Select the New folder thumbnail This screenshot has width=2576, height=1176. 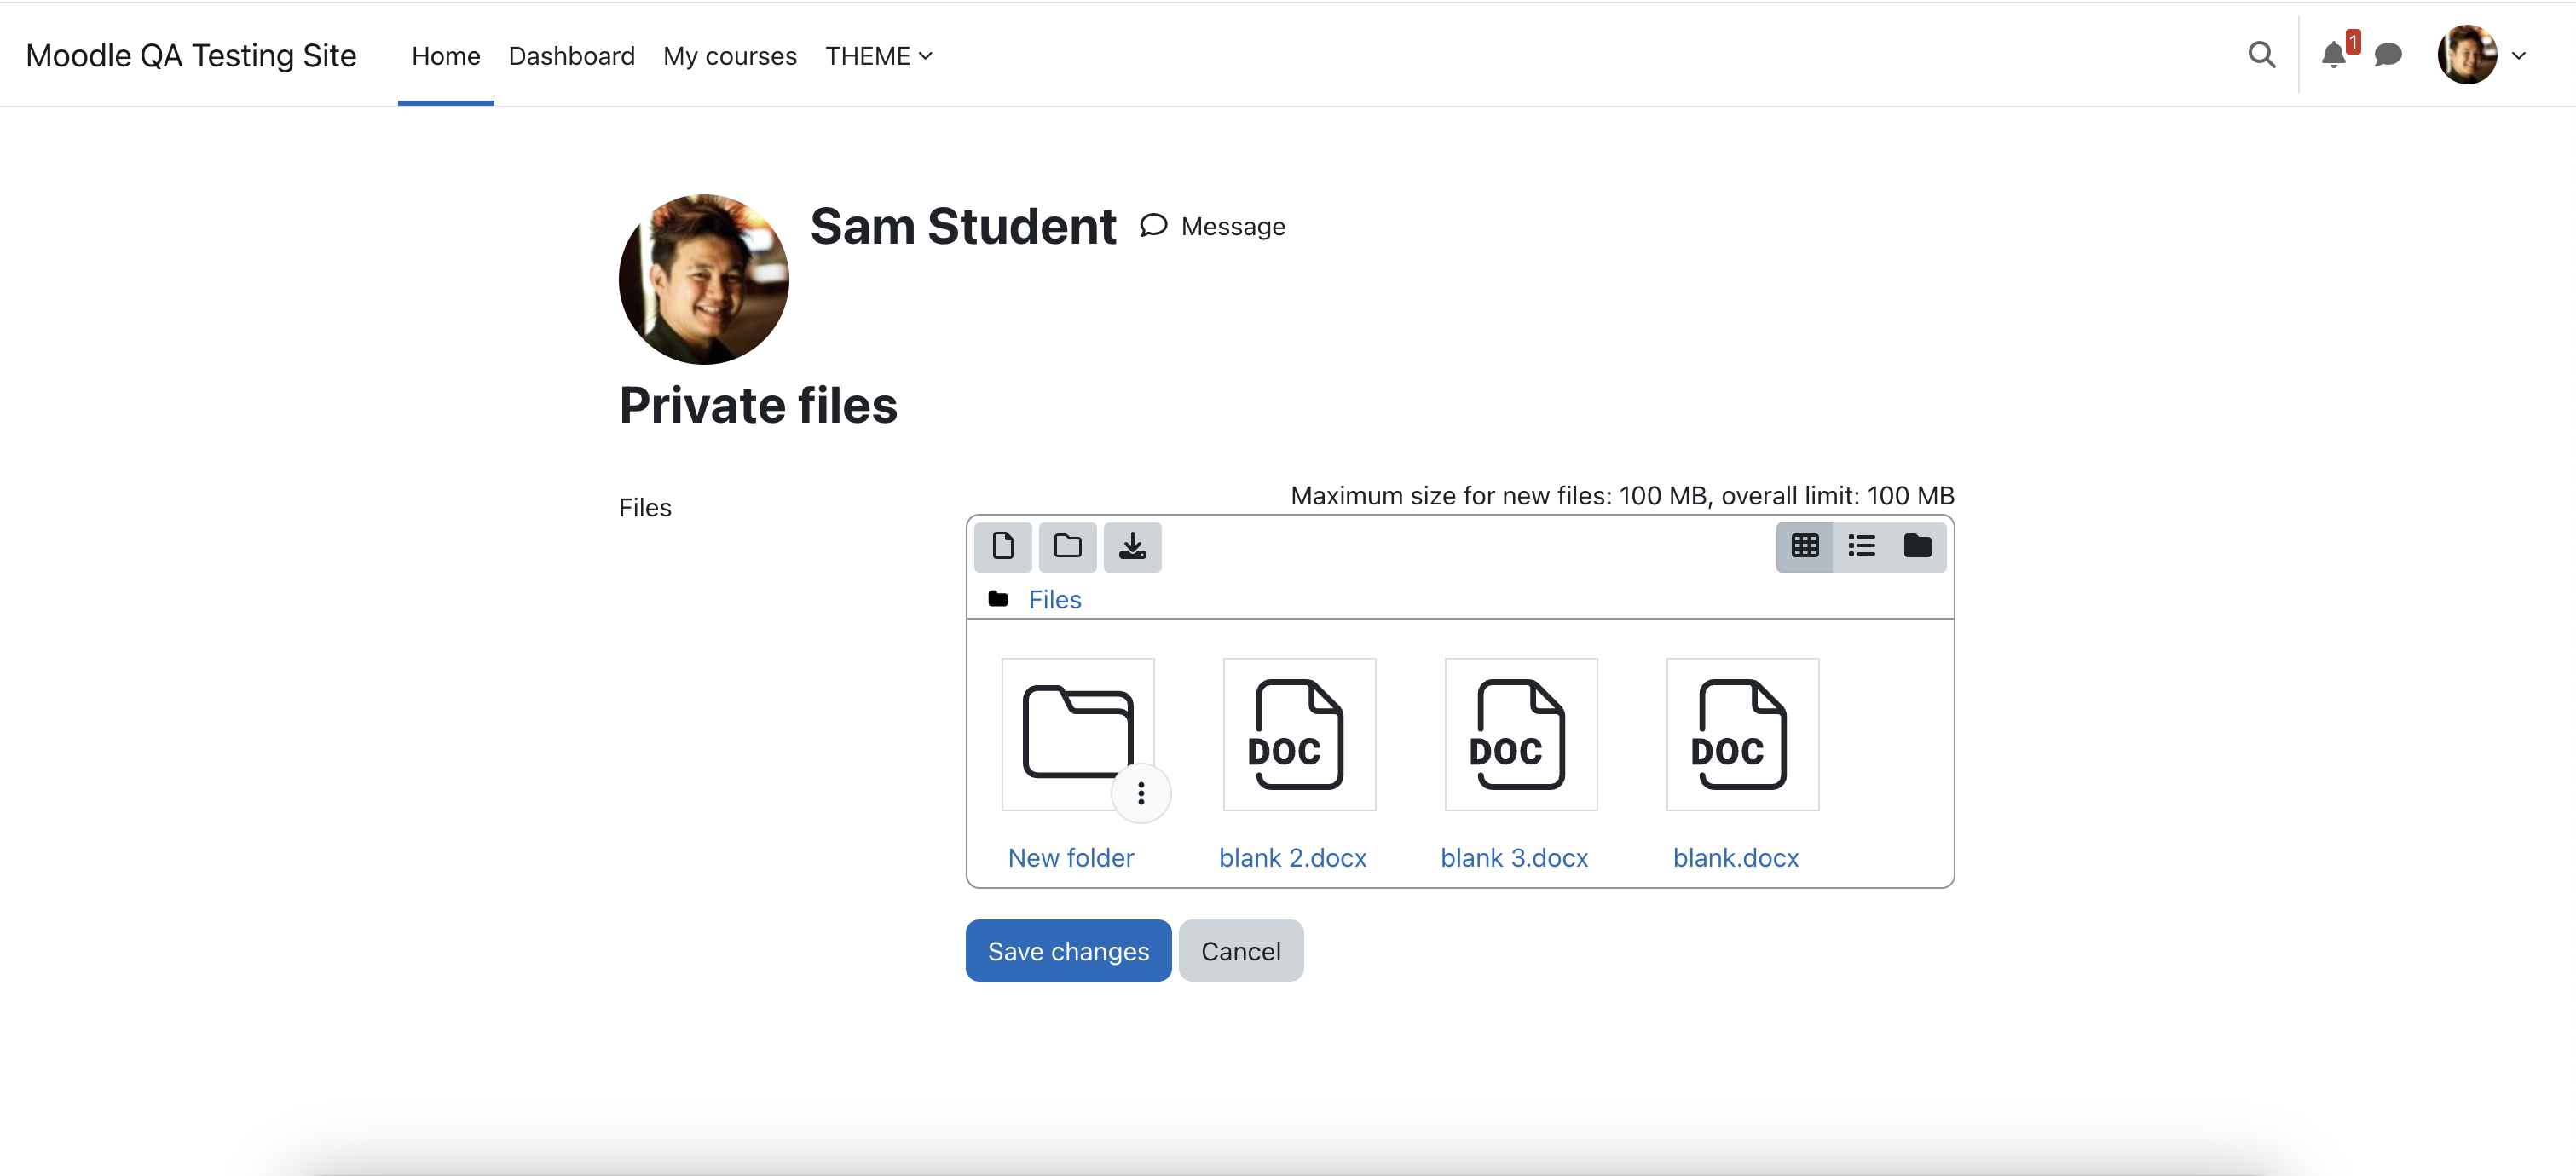[1078, 735]
